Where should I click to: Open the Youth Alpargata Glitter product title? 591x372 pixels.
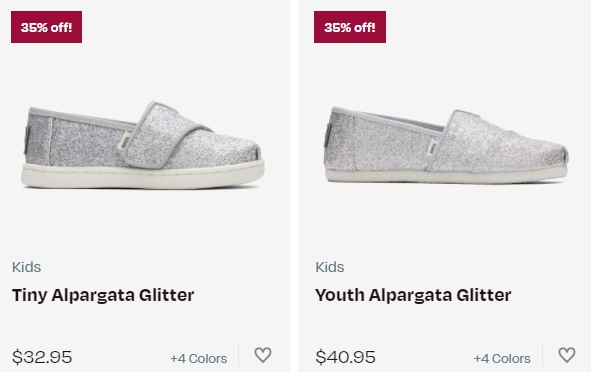tap(413, 295)
